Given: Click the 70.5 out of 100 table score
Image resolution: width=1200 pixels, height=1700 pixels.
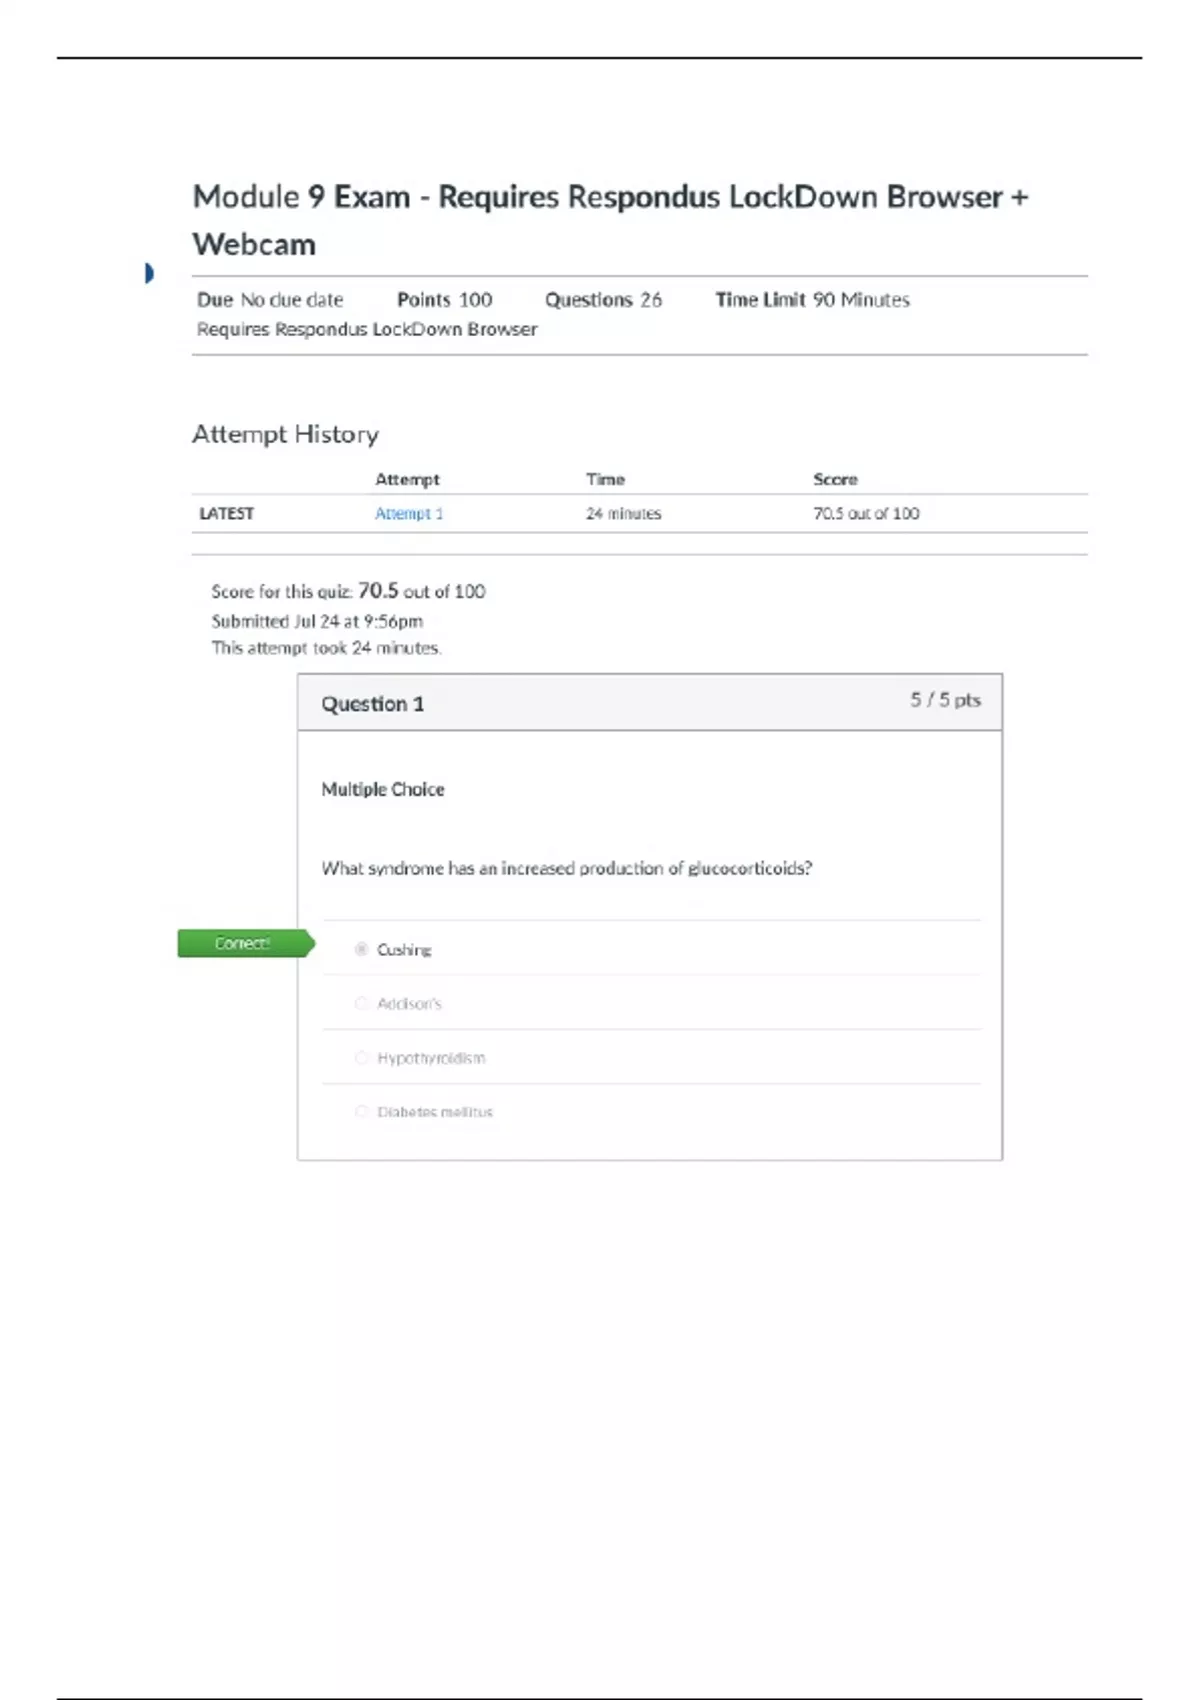Looking at the screenshot, I should (x=866, y=513).
